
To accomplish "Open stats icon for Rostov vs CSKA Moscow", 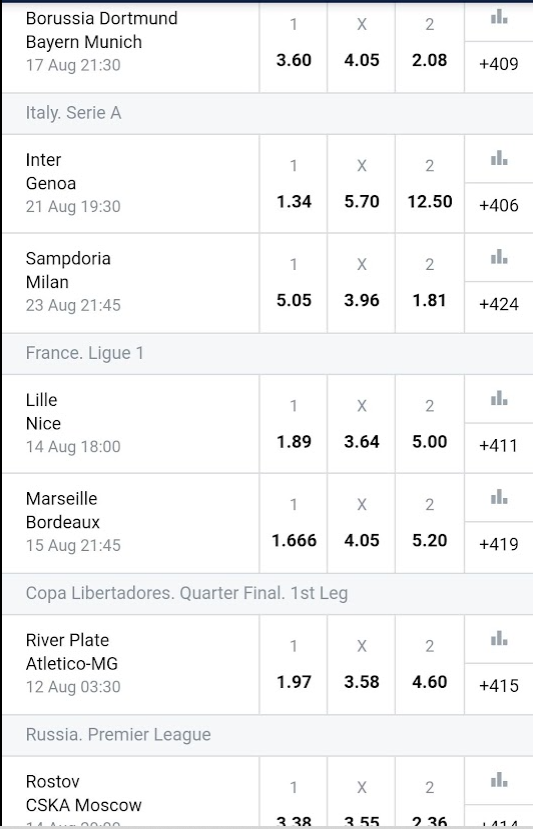I will pyautogui.click(x=499, y=780).
